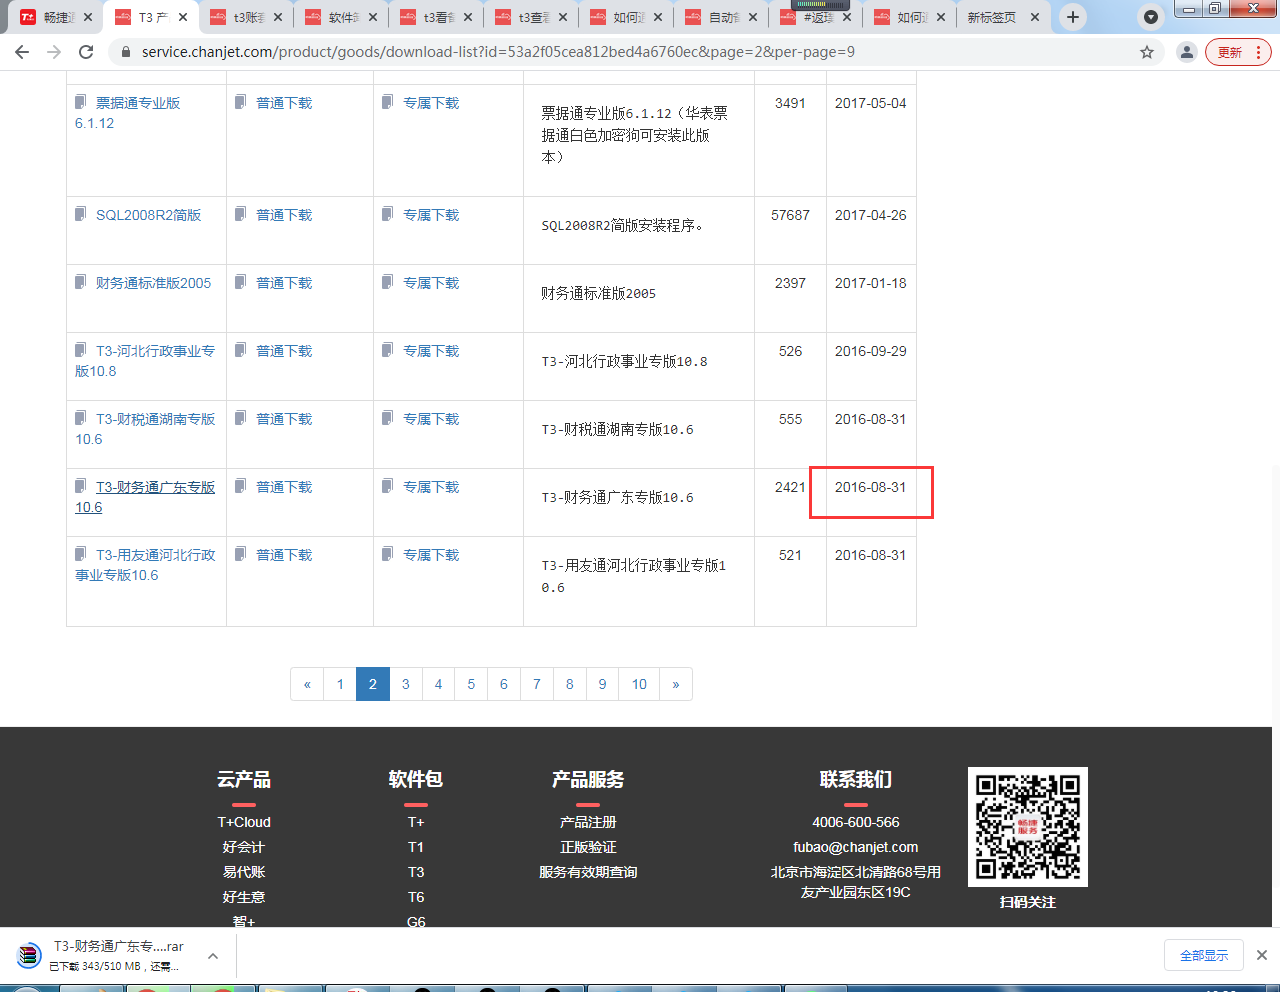Viewport: 1280px width, 992px height.
Task: Close the 新标签页 tab
Action: tap(1035, 17)
